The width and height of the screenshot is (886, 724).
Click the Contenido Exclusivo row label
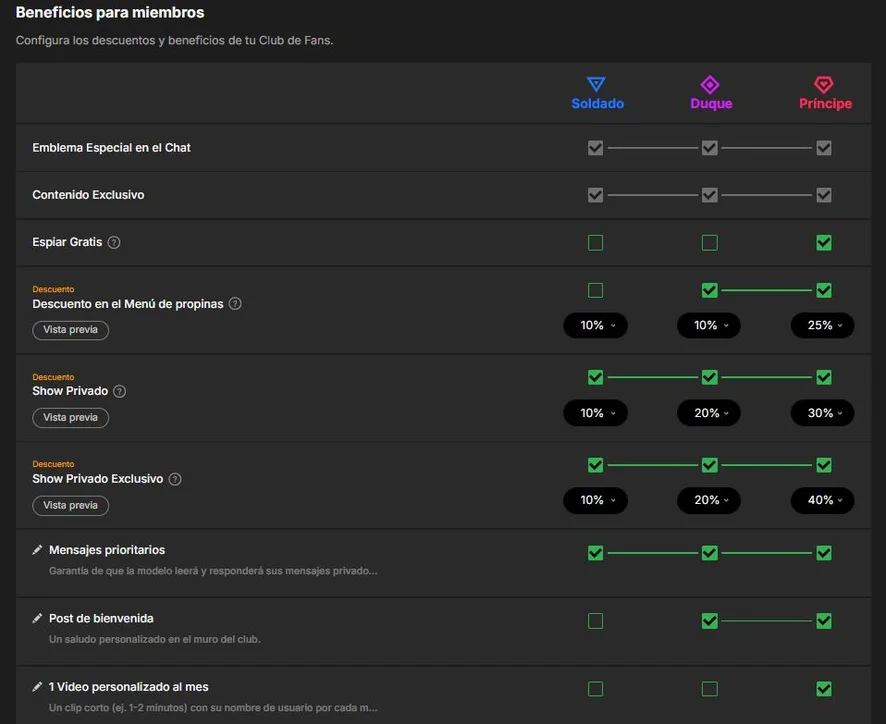click(x=88, y=195)
